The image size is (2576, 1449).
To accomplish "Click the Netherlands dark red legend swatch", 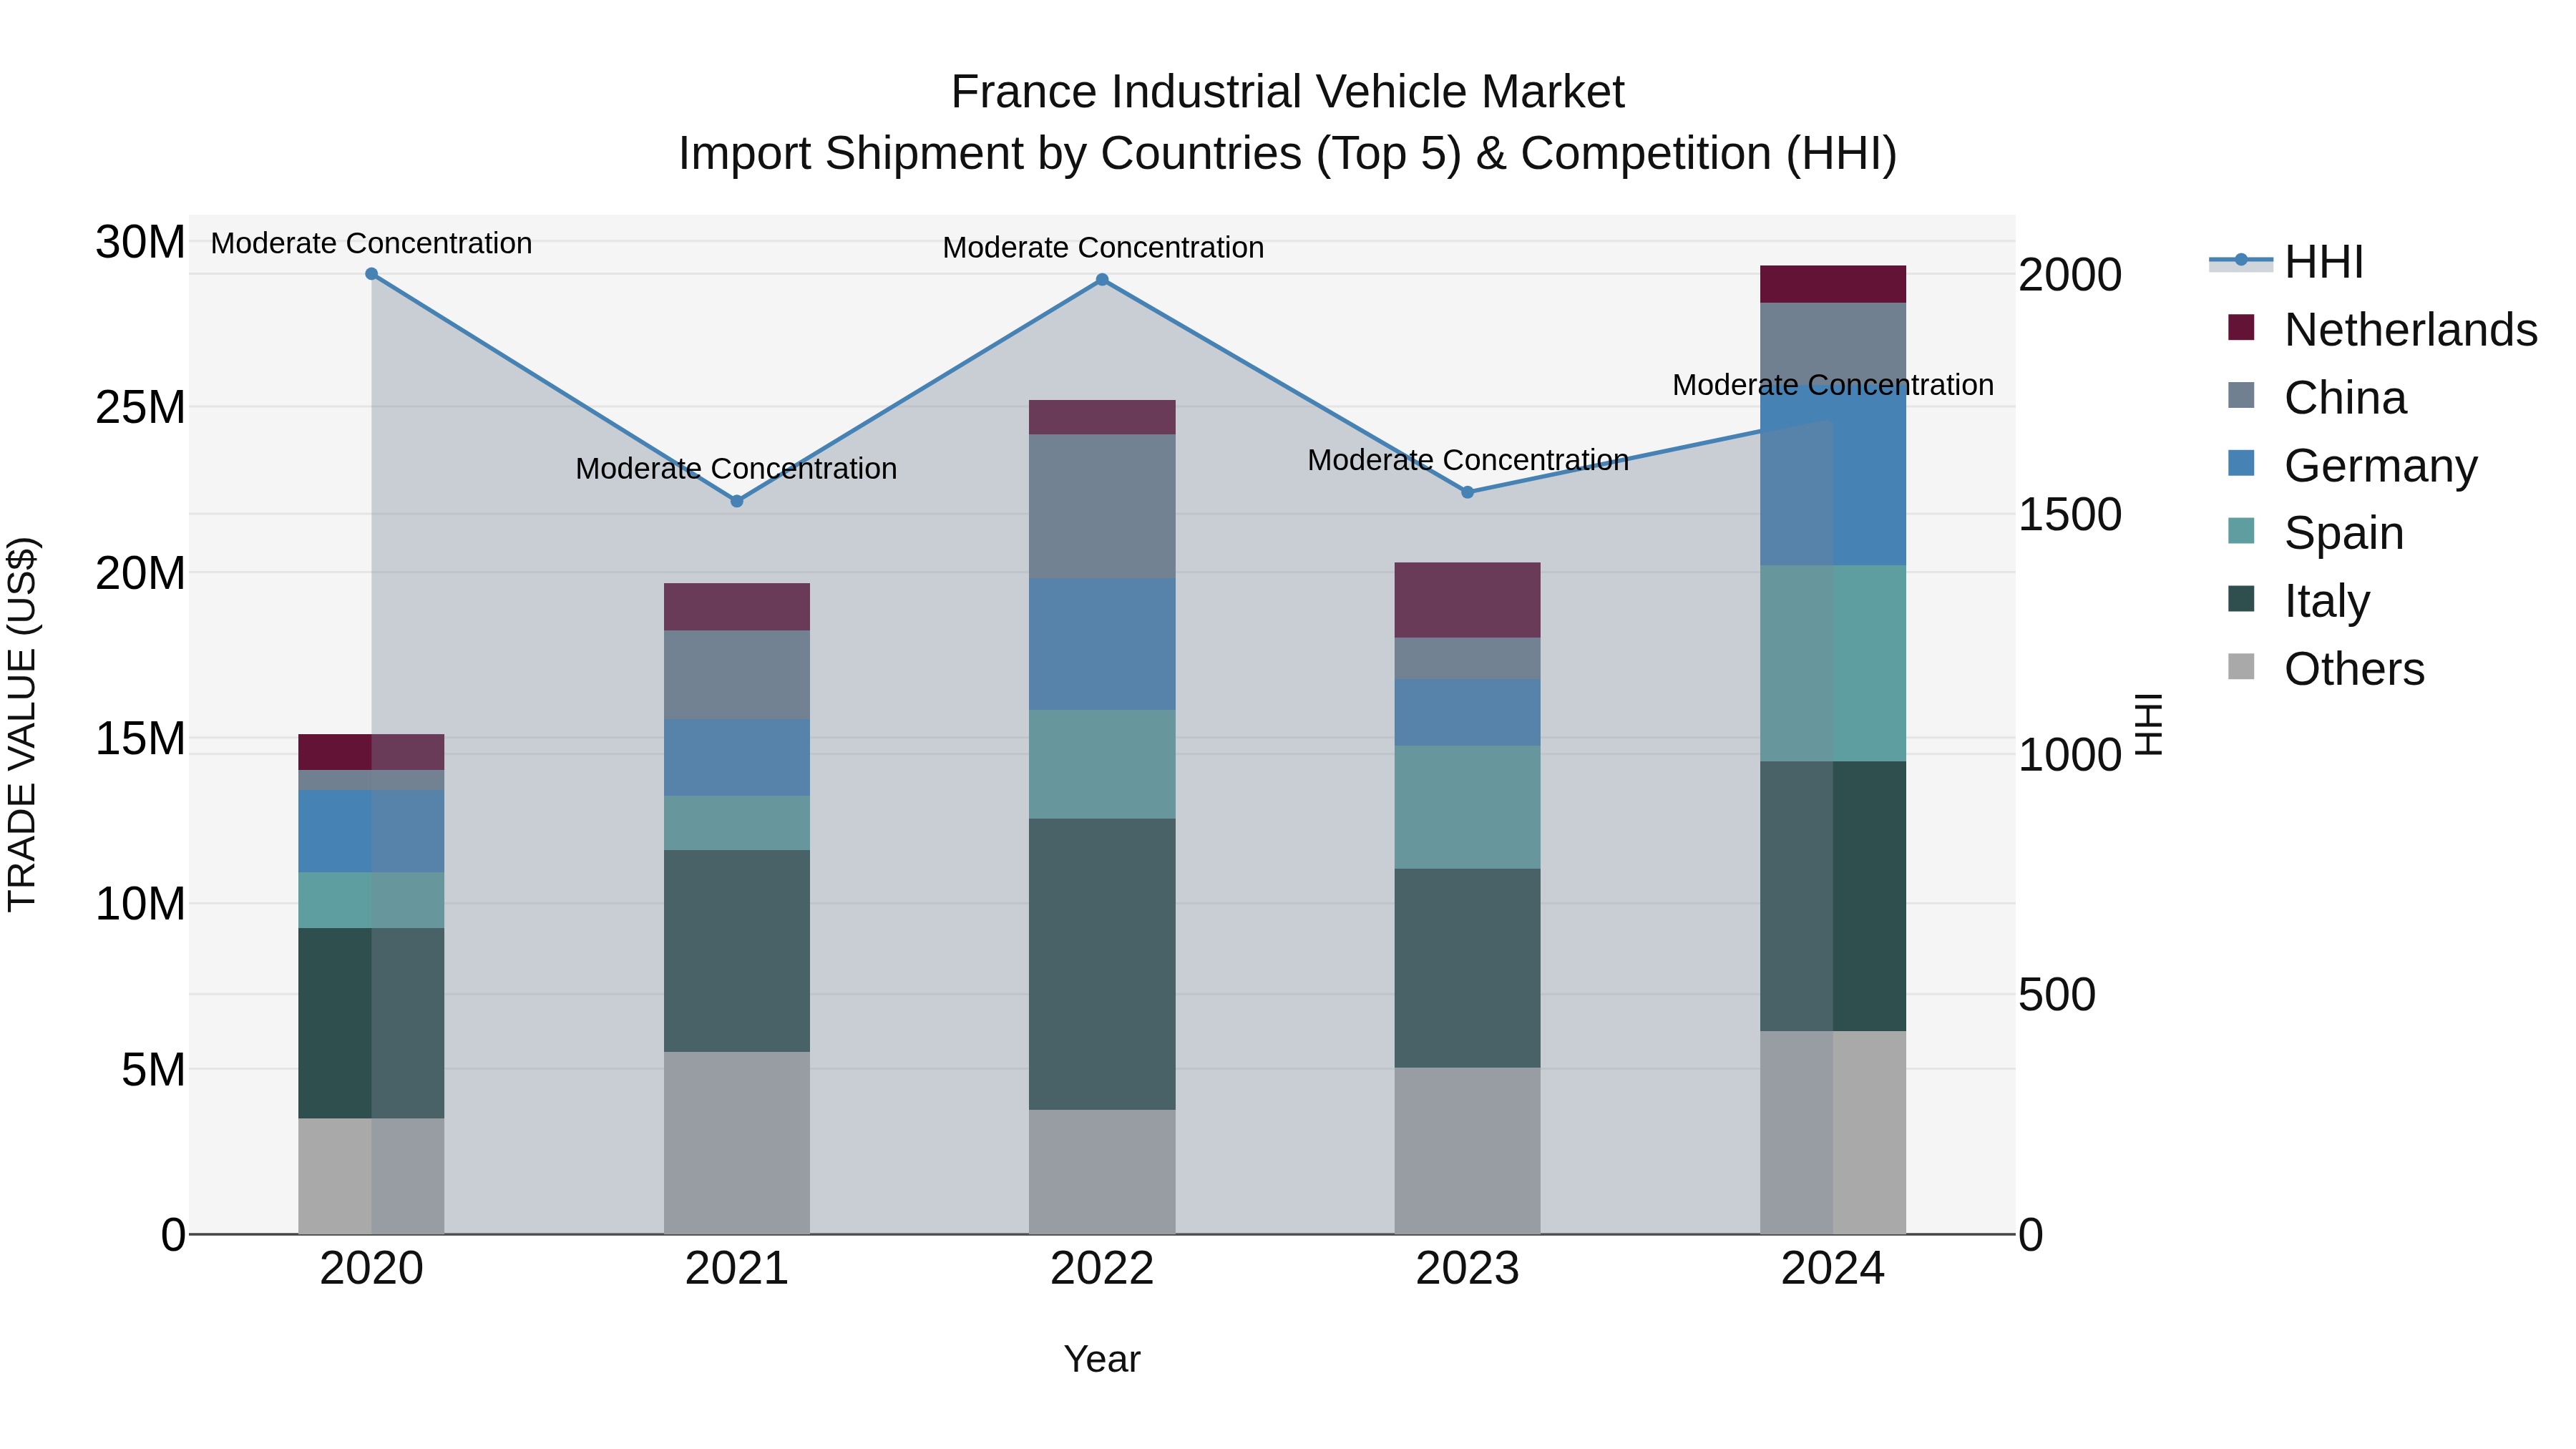I will click(x=2241, y=327).
